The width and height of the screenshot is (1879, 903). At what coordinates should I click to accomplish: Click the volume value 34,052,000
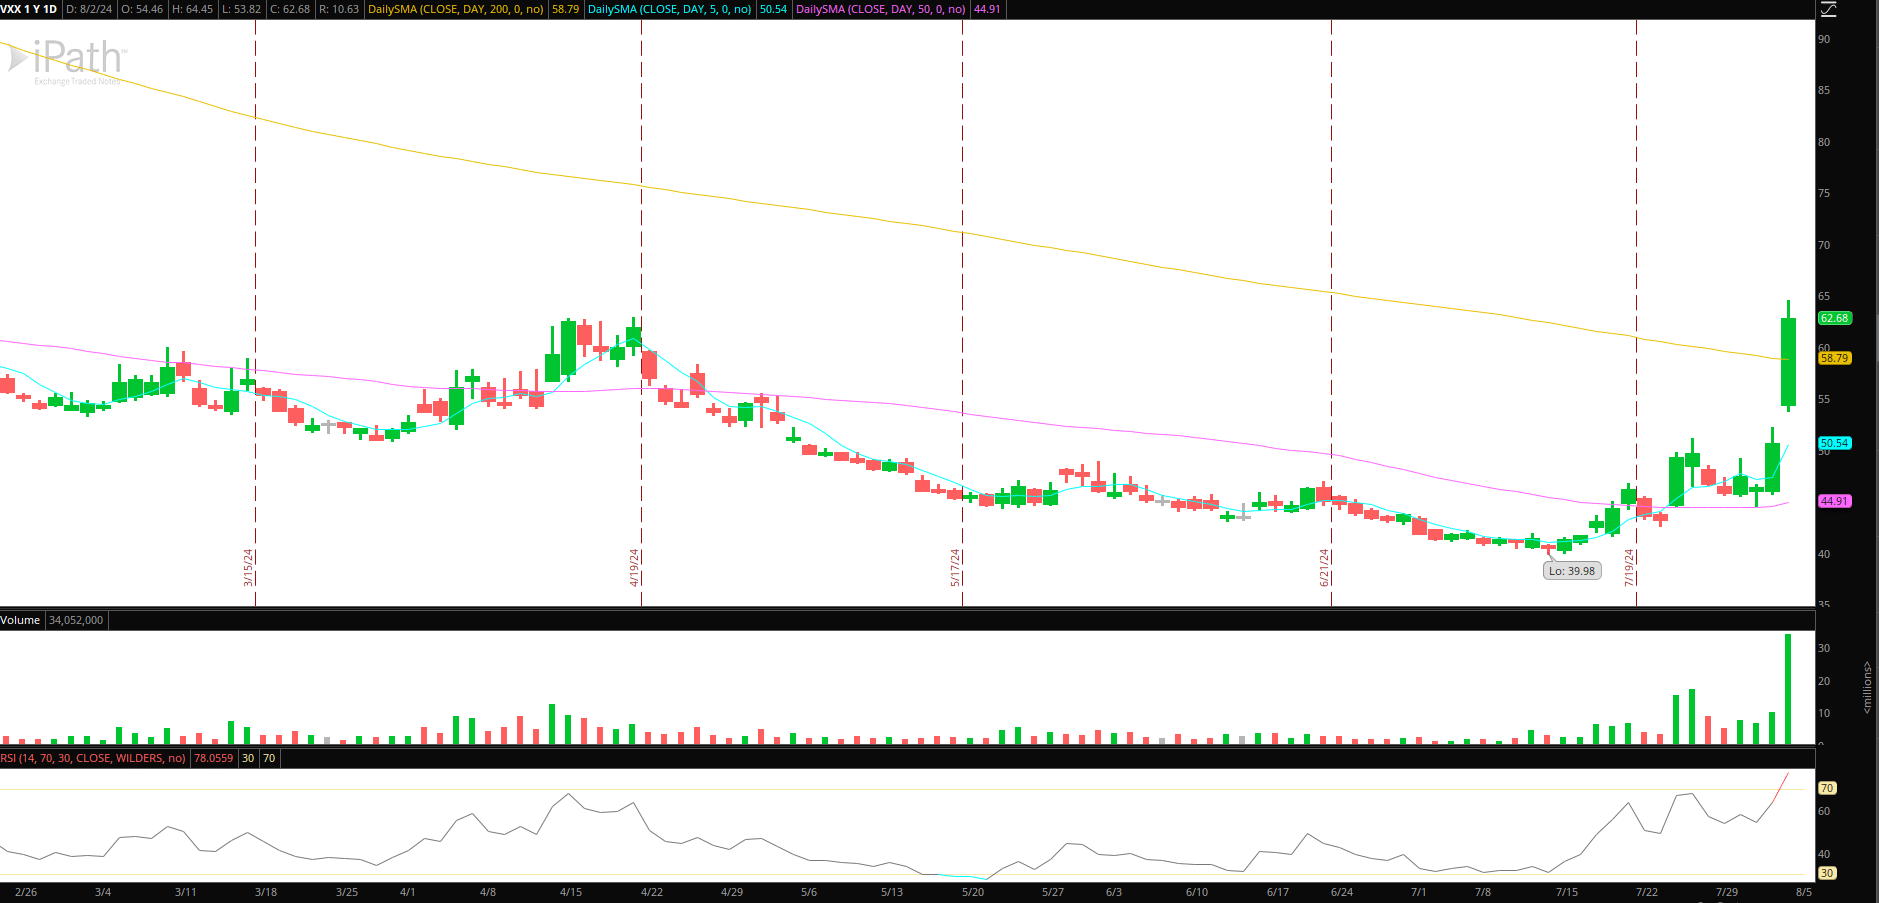76,620
